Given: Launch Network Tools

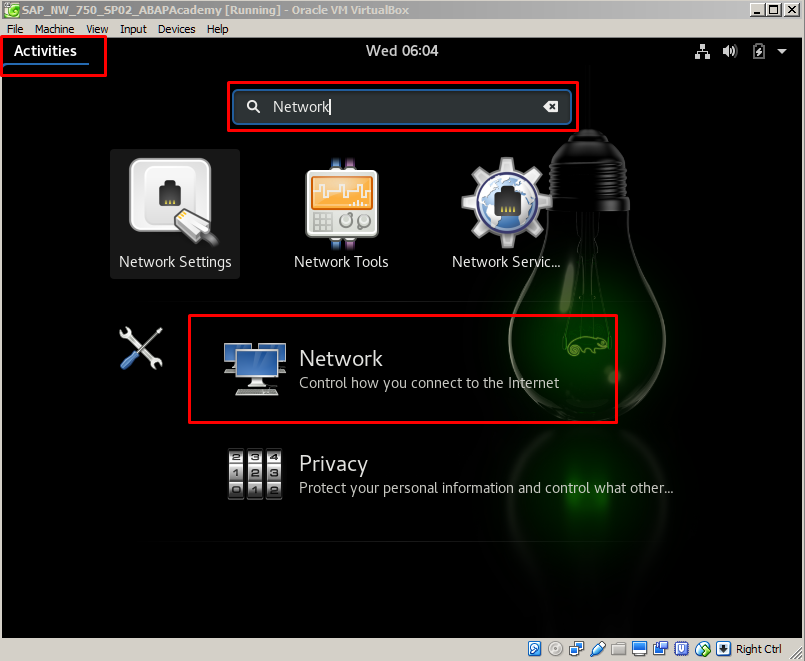Looking at the screenshot, I should (x=341, y=213).
